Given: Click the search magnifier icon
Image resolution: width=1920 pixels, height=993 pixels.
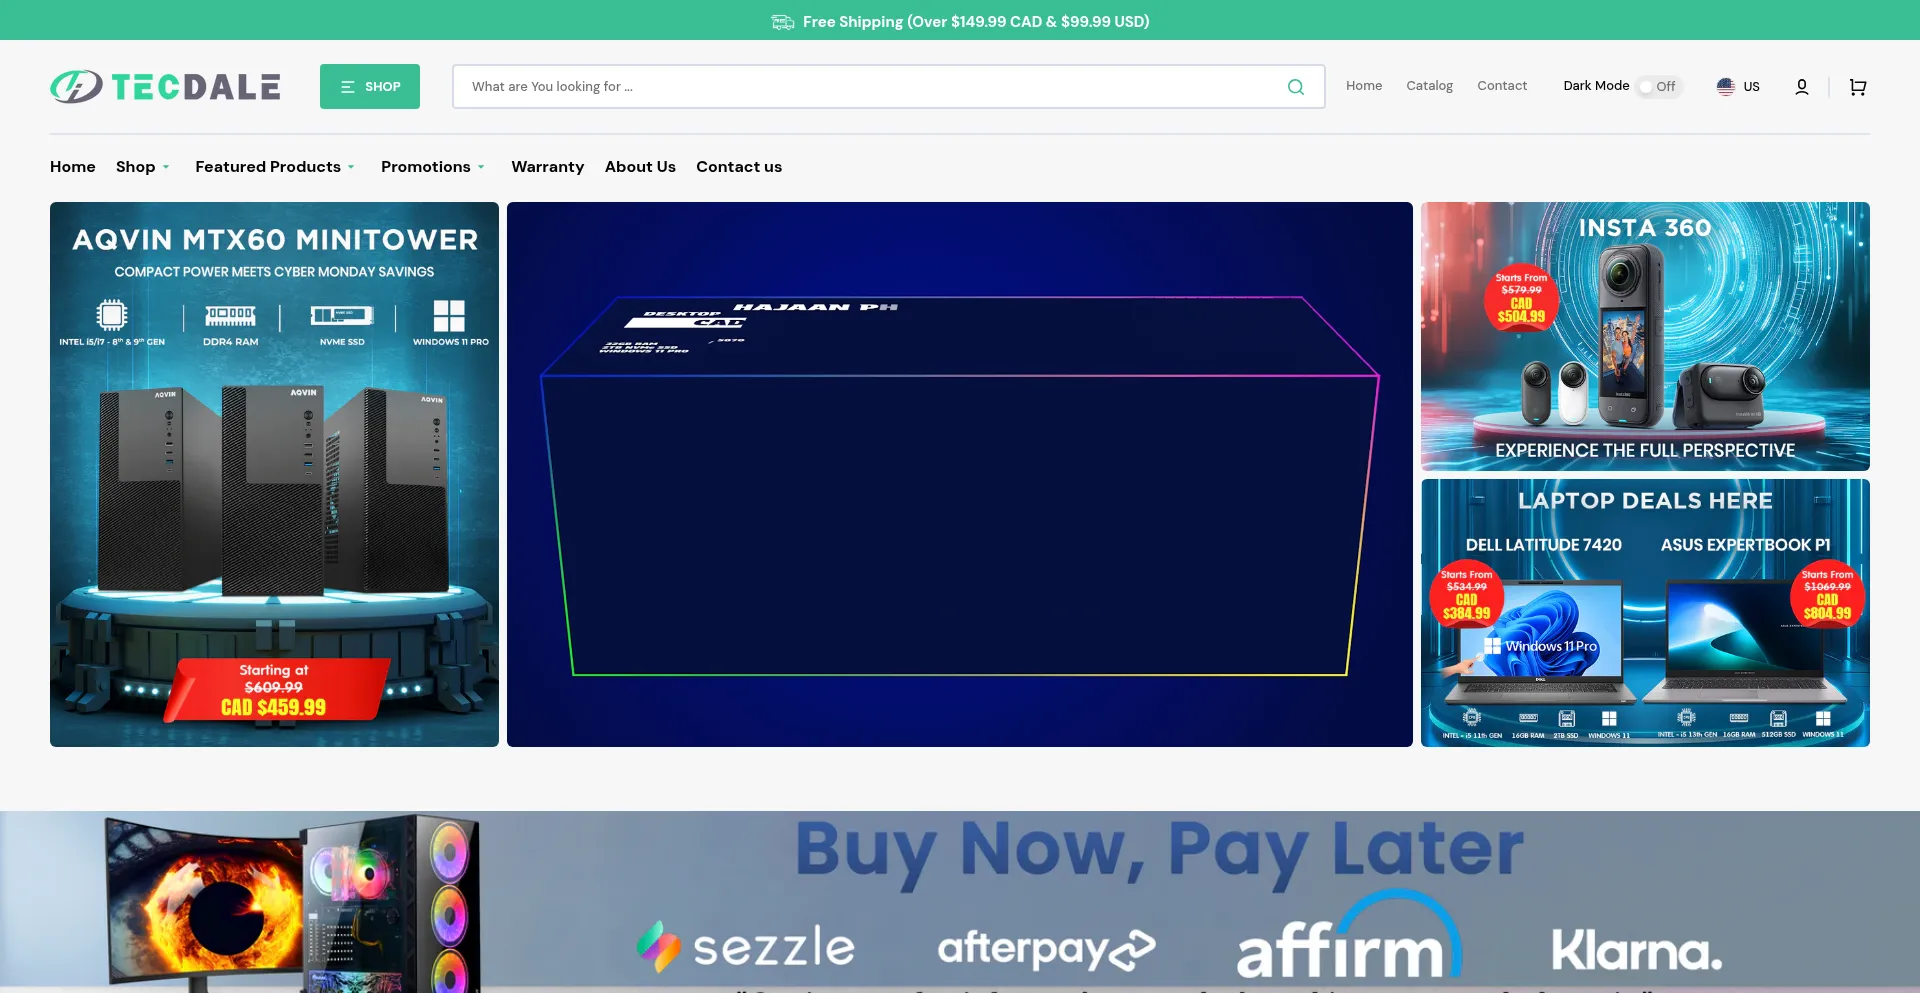Looking at the screenshot, I should click(x=1296, y=87).
